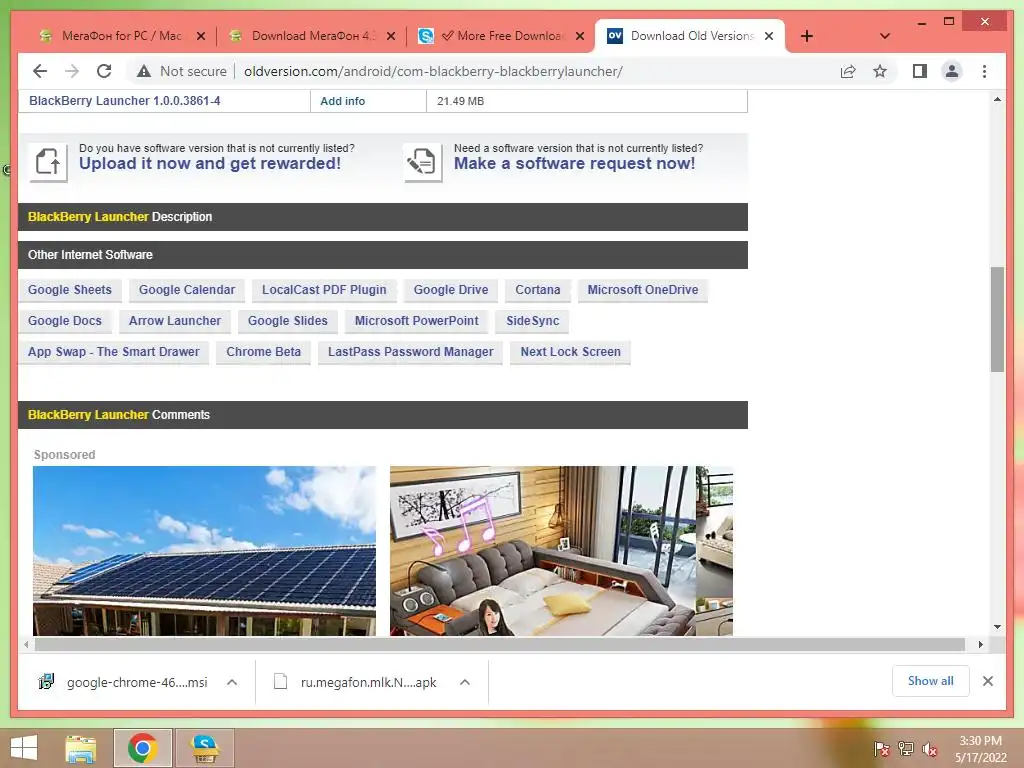Open a new browser tab
Image resolution: width=1024 pixels, height=768 pixels.
click(807, 36)
